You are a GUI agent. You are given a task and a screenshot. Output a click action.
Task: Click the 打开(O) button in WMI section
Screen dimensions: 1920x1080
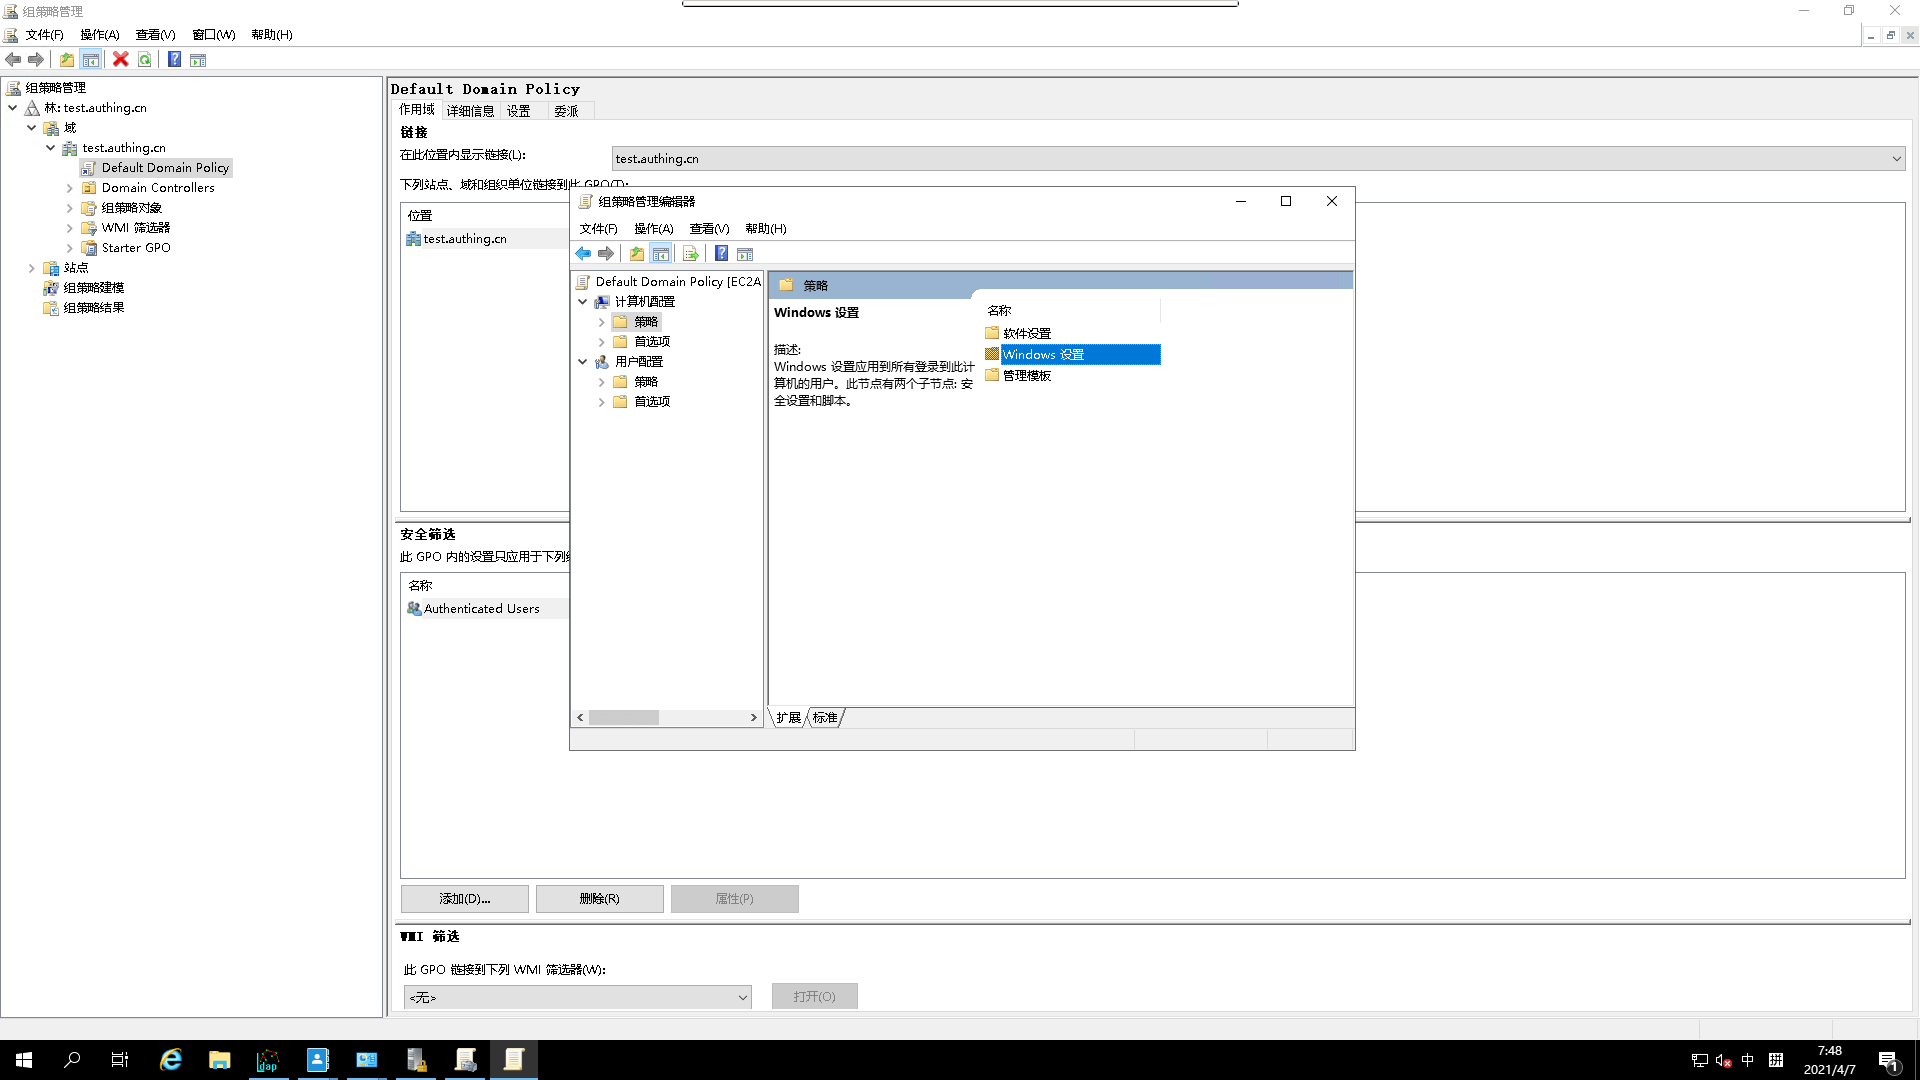814,996
